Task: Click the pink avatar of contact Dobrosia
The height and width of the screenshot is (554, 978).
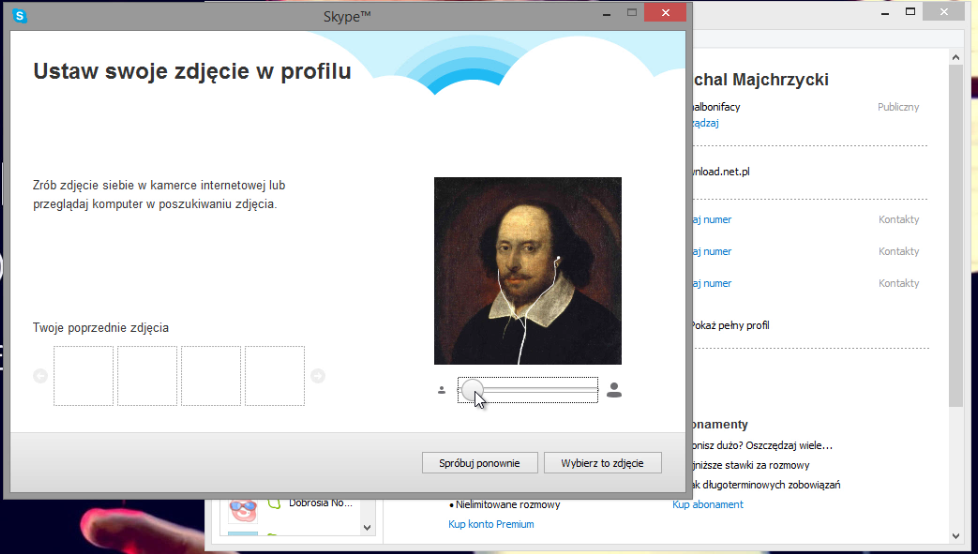Action: [243, 510]
